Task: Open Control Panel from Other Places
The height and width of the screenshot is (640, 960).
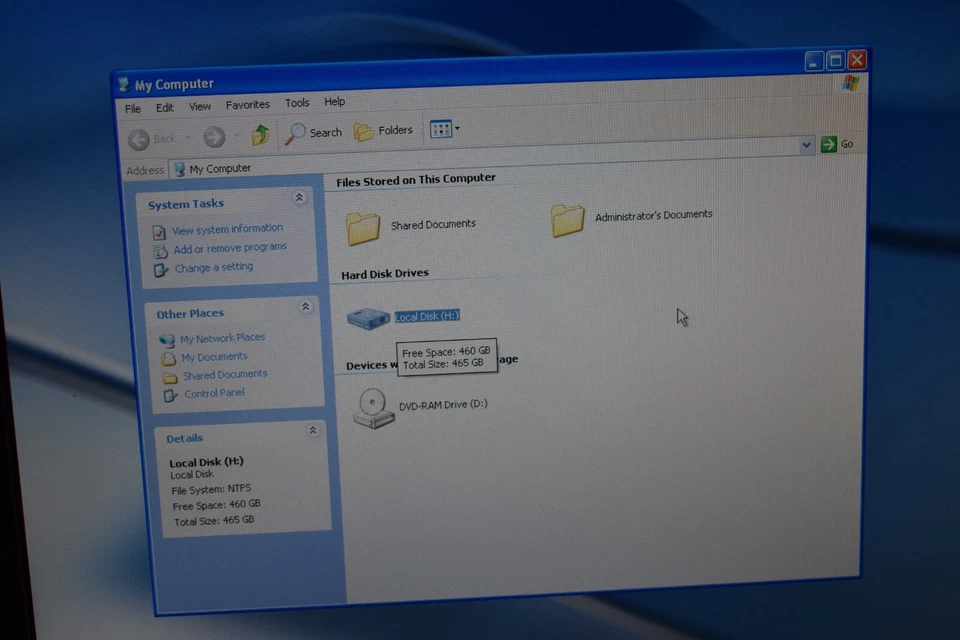Action: pos(214,393)
